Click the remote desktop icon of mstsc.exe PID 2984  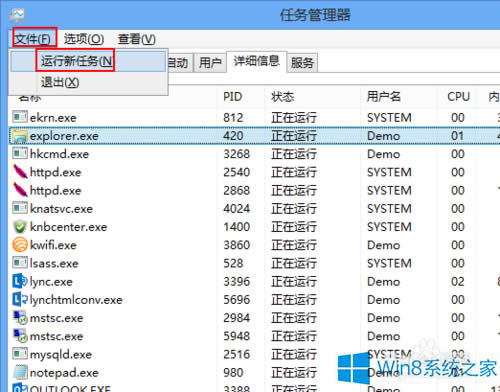tap(20, 318)
